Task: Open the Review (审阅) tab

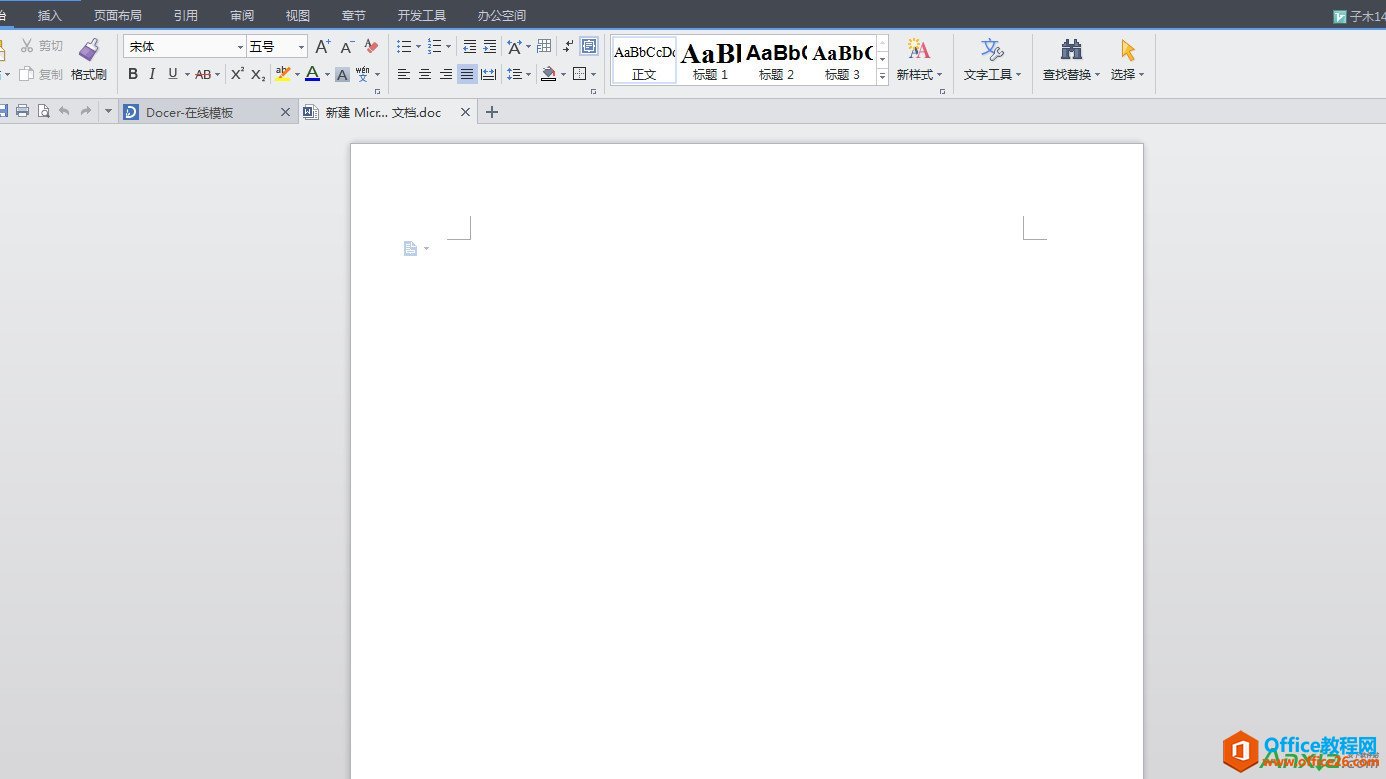Action: [x=242, y=15]
